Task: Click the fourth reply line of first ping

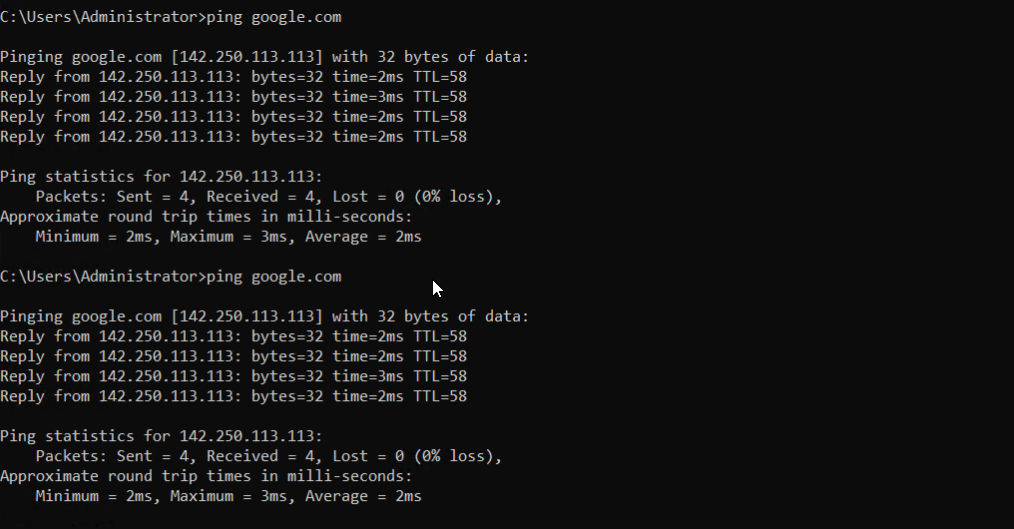Action: [x=233, y=137]
